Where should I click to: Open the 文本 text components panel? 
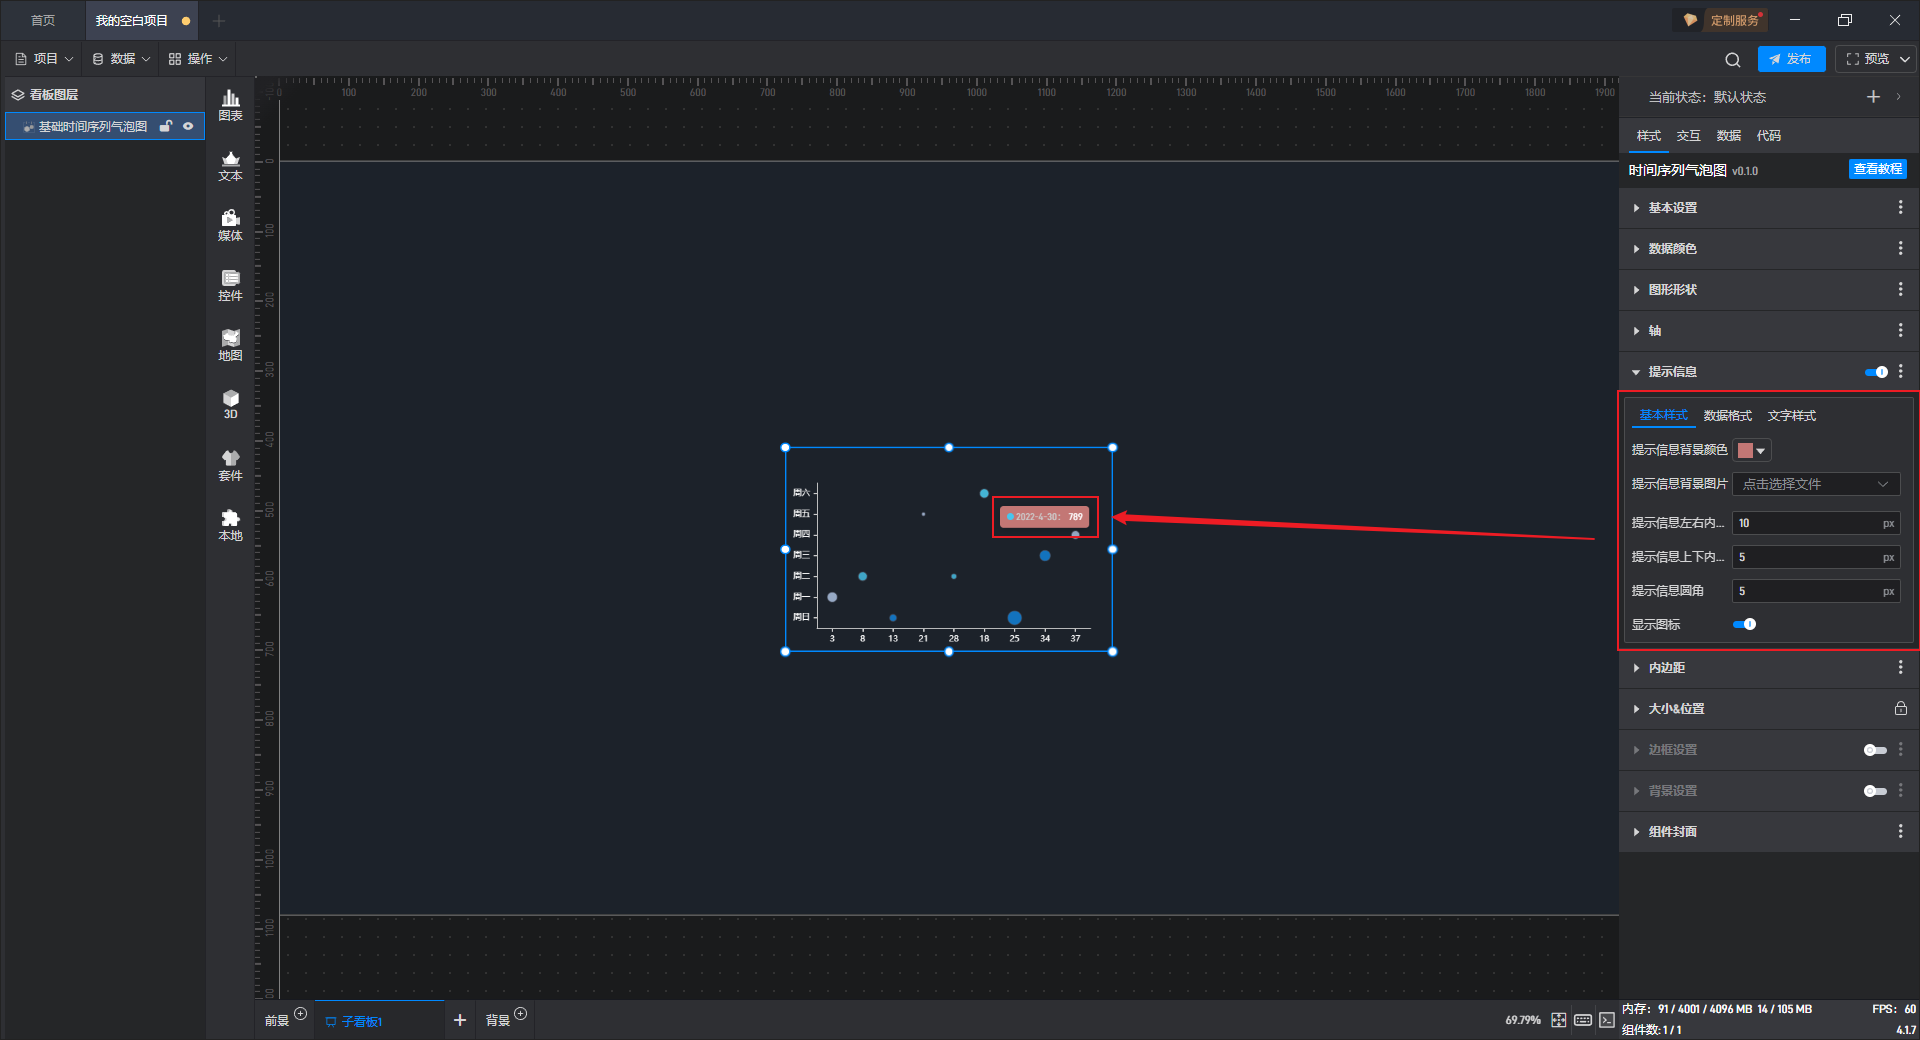[x=230, y=165]
